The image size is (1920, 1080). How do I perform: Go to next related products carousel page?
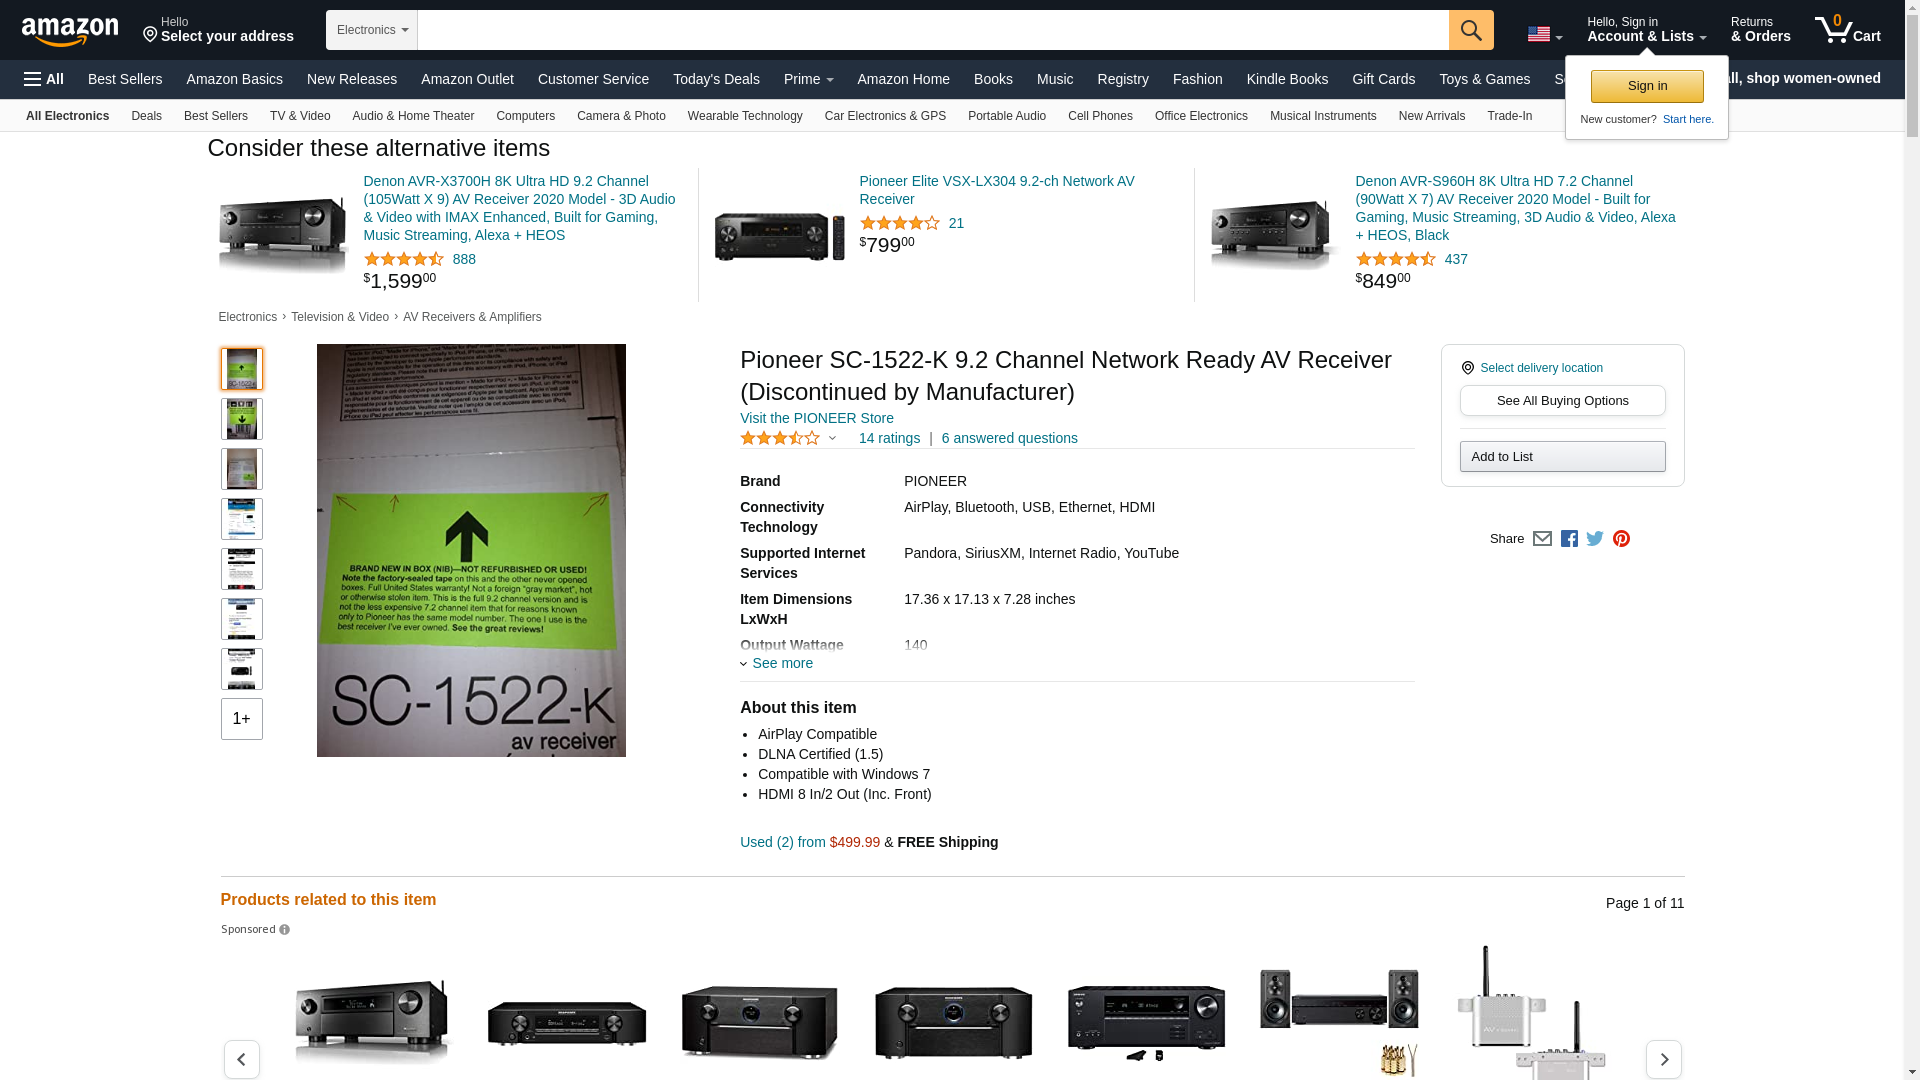(x=1663, y=1059)
